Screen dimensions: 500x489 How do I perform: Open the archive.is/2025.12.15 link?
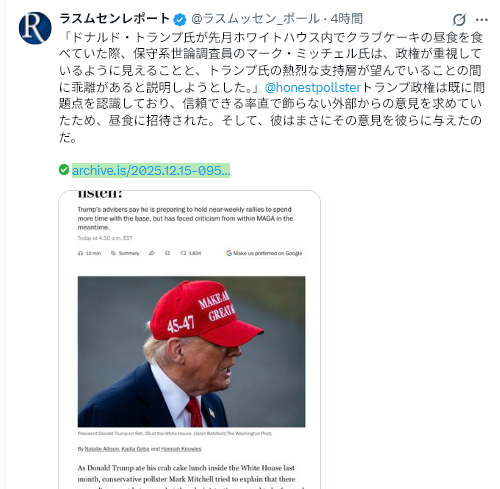(151, 170)
